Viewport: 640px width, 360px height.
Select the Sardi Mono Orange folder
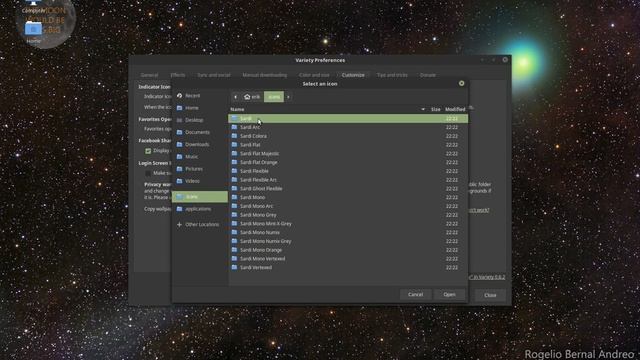(x=348, y=250)
